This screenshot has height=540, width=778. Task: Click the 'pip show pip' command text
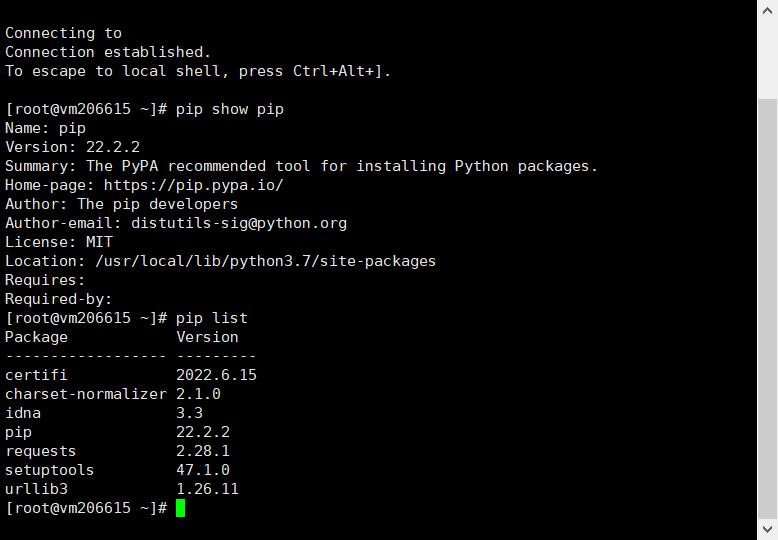click(x=230, y=109)
